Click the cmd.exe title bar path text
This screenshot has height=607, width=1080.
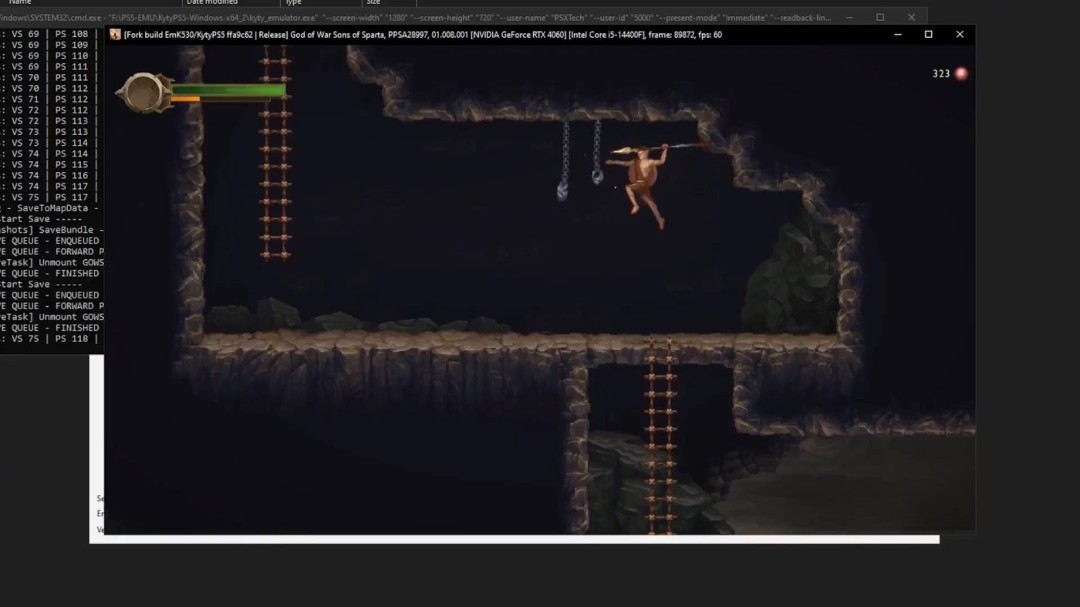[x=415, y=18]
